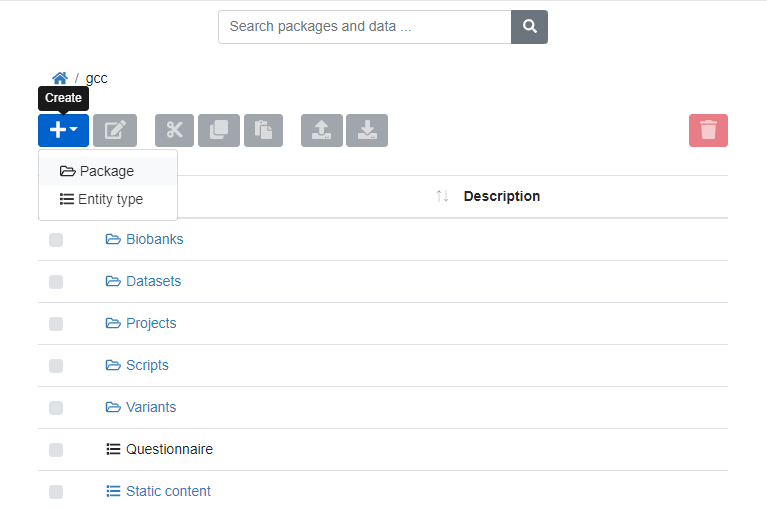This screenshot has width=767, height=509.
Task: Click the download icon button
Action: click(x=367, y=130)
